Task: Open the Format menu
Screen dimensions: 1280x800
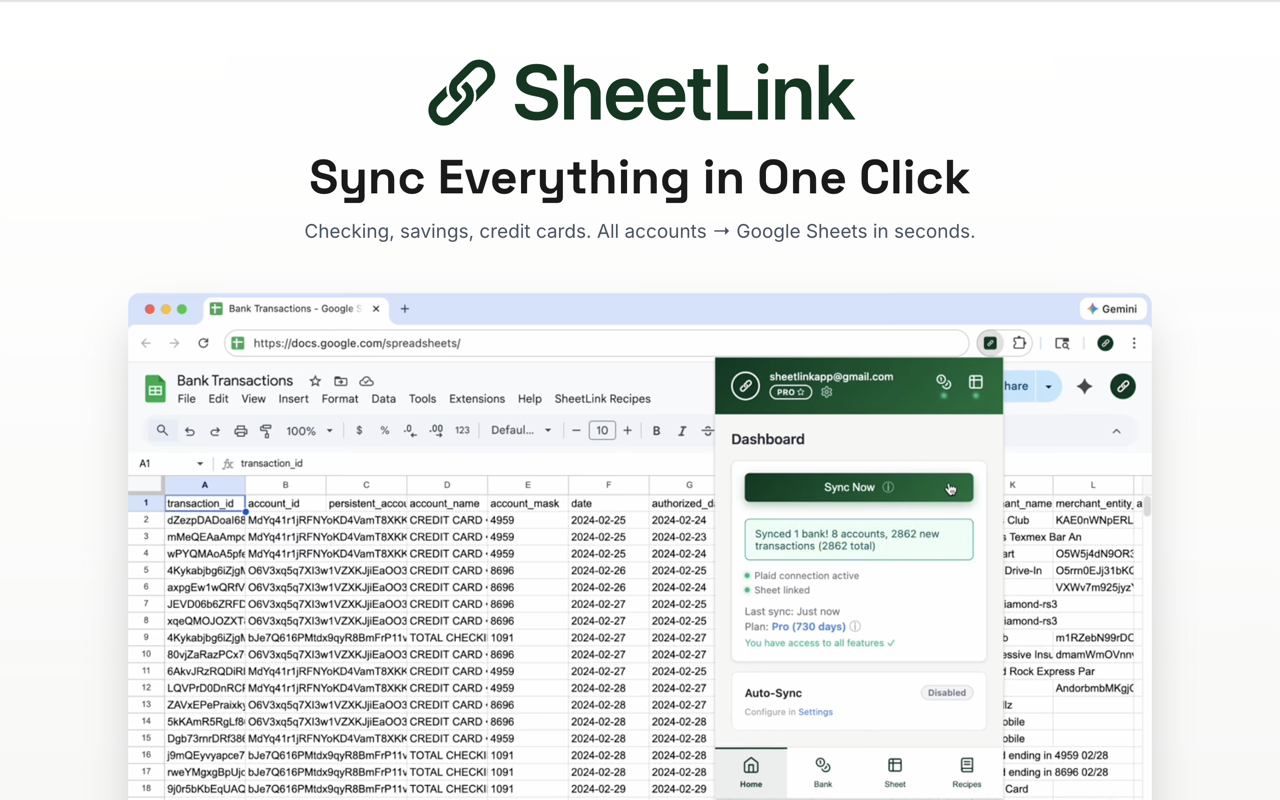Action: pyautogui.click(x=340, y=399)
